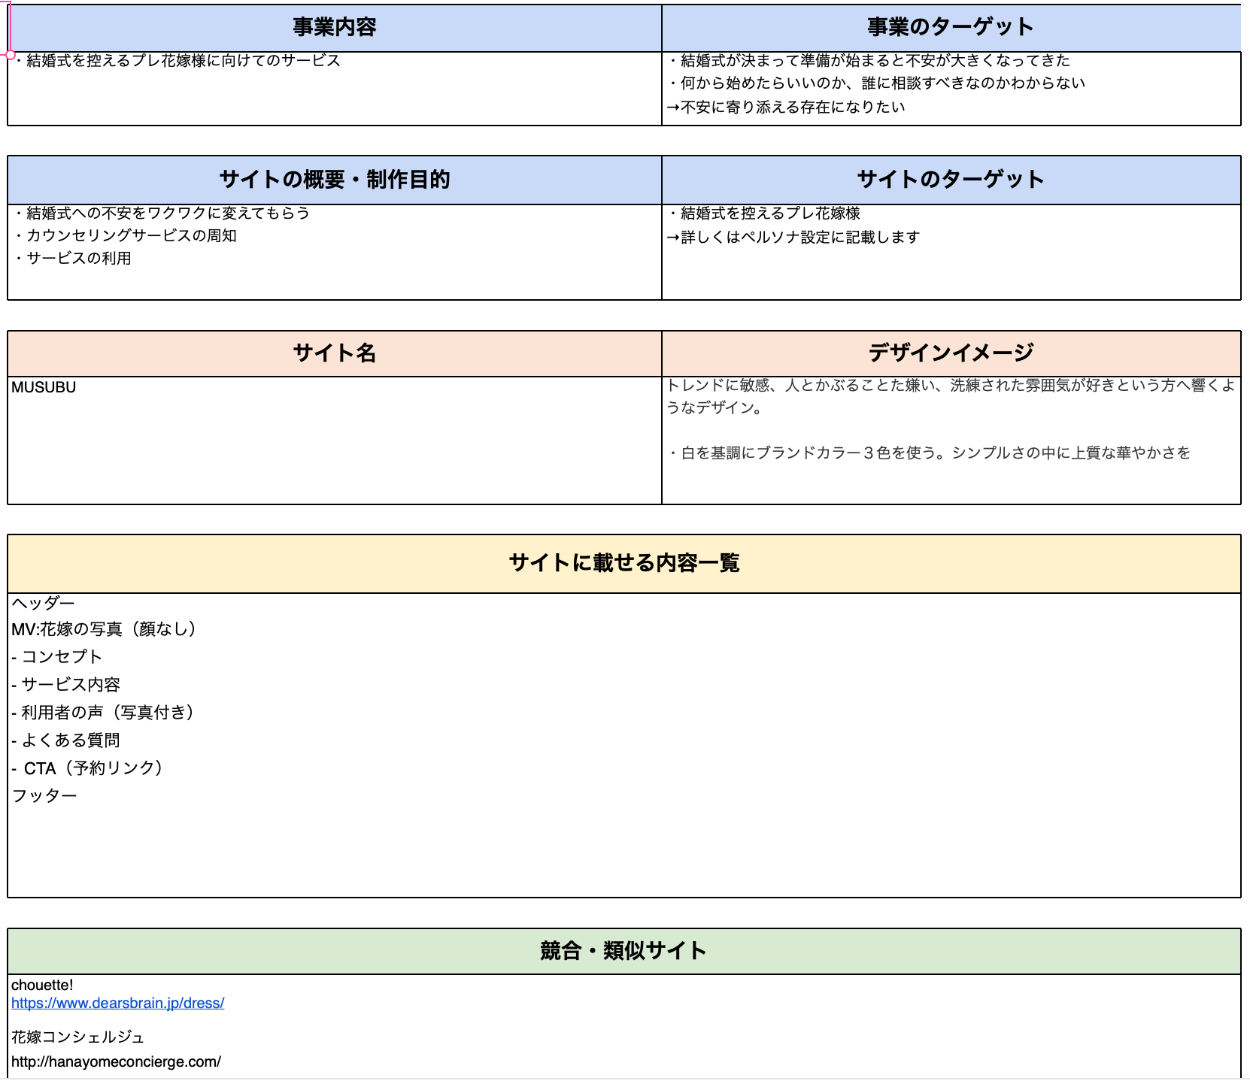Select the デザインイメージ header cell
Image resolution: width=1250 pixels, height=1081 pixels.
click(x=950, y=353)
